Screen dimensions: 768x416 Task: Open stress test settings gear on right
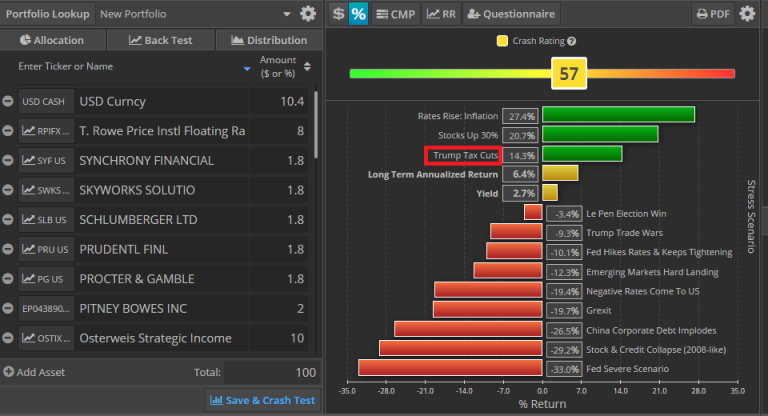click(x=749, y=14)
